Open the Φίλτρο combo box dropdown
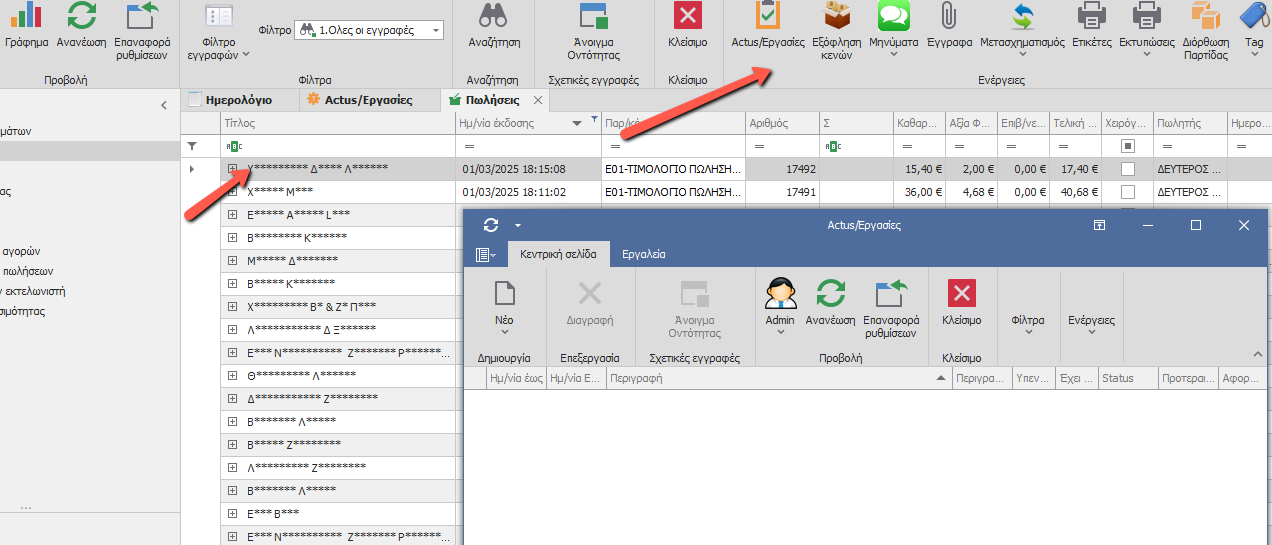This screenshot has height=545, width=1272. tap(435, 31)
